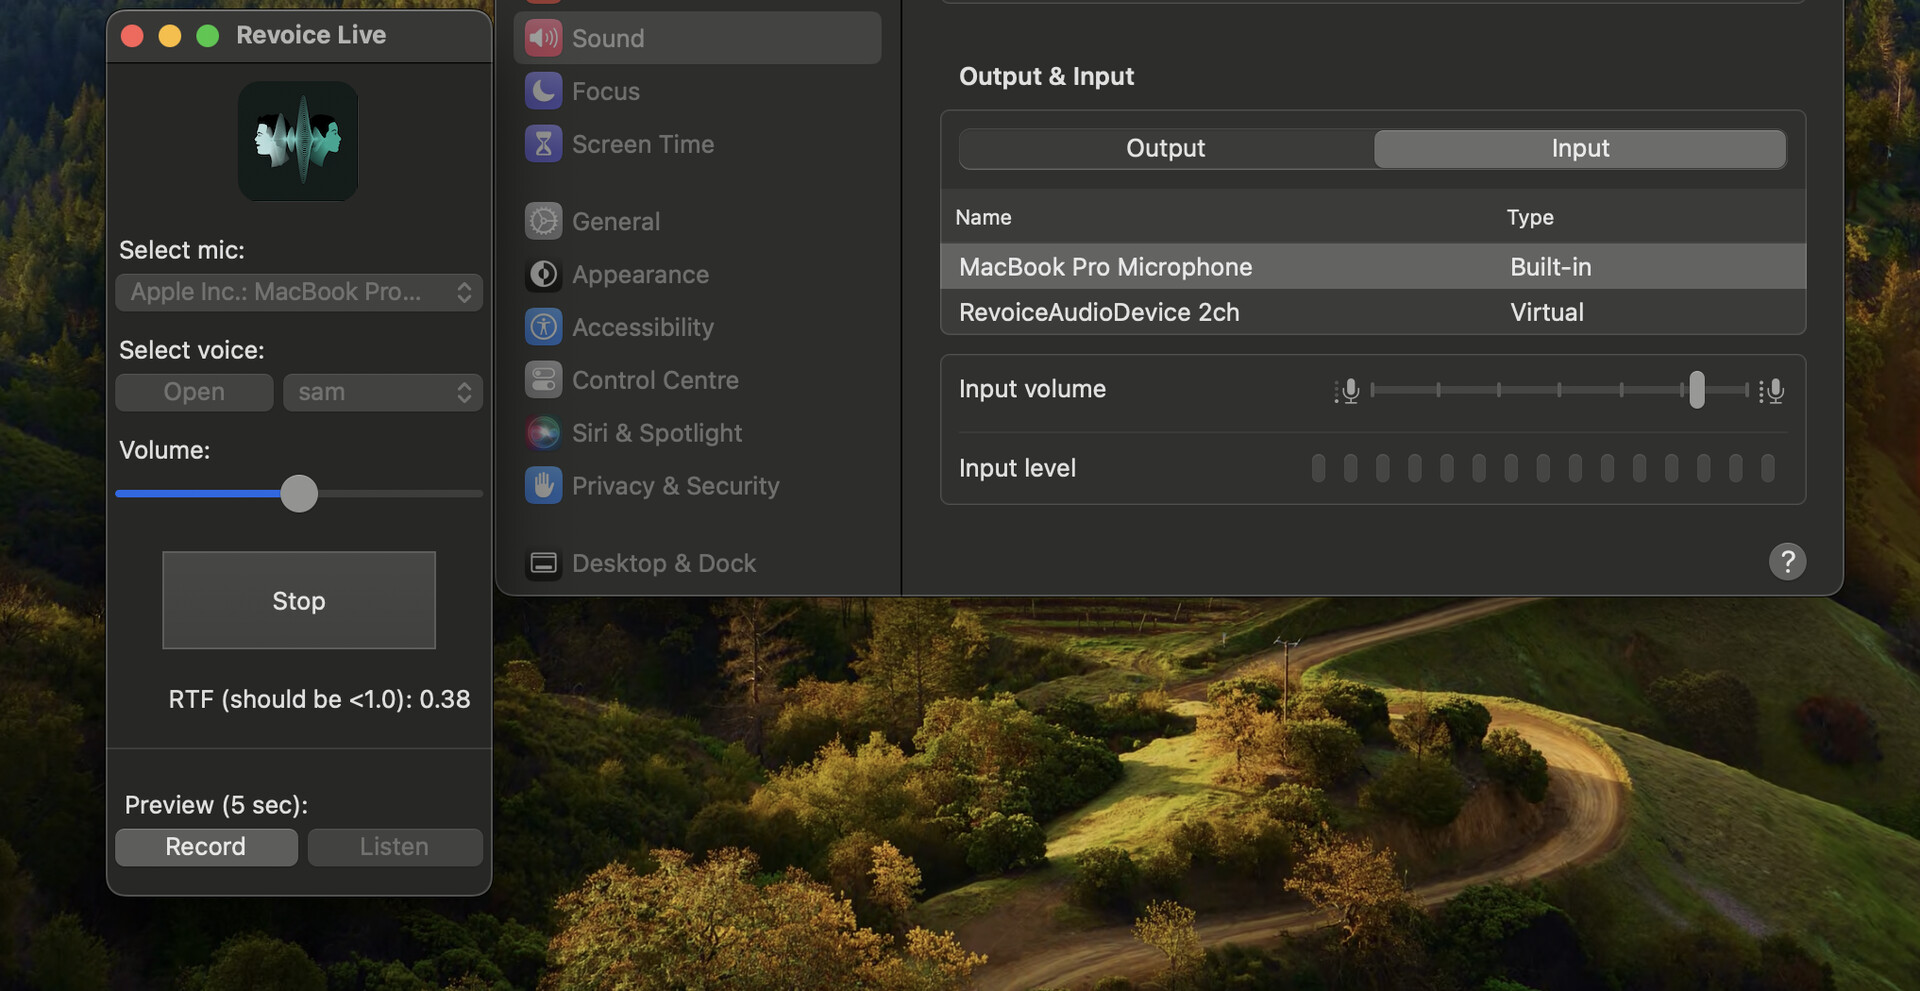Open Control Centre settings
This screenshot has width=1920, height=991.
(697, 380)
